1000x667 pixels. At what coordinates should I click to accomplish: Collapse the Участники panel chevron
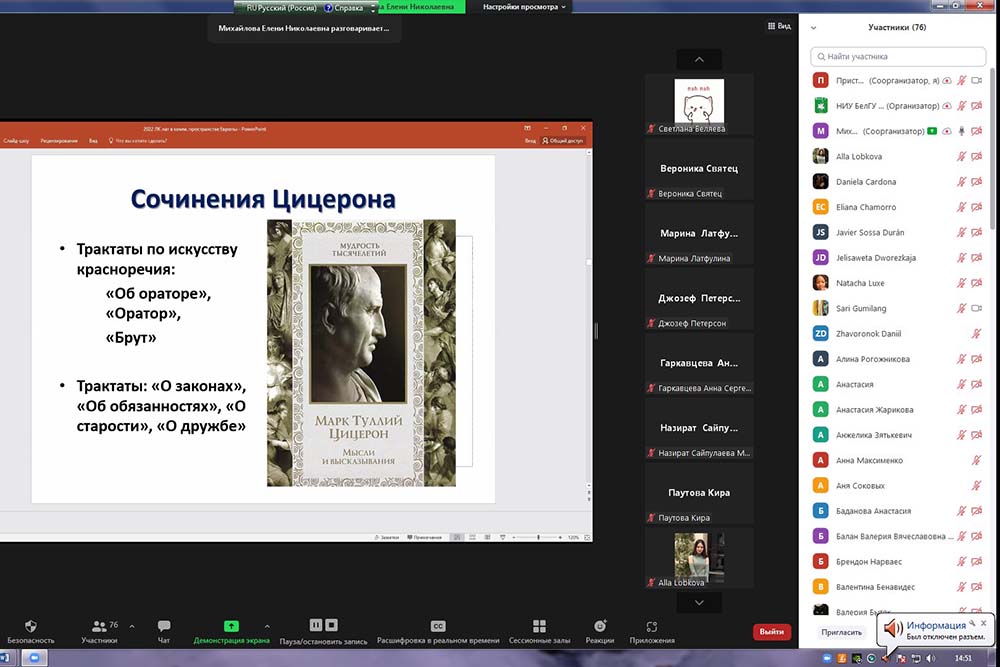pyautogui.click(x=814, y=28)
